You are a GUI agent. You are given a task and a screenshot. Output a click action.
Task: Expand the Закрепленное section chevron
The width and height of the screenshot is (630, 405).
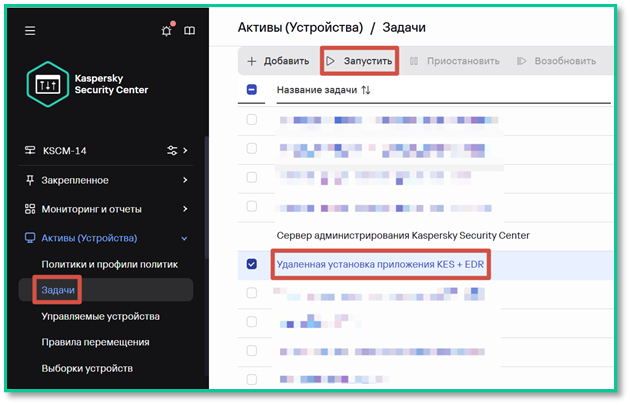[185, 180]
